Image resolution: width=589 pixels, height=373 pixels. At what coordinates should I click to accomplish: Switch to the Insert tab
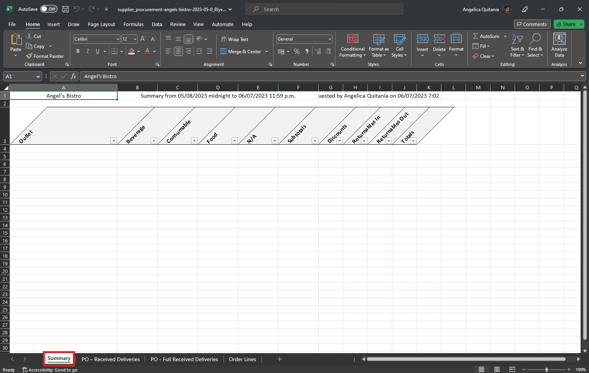53,24
